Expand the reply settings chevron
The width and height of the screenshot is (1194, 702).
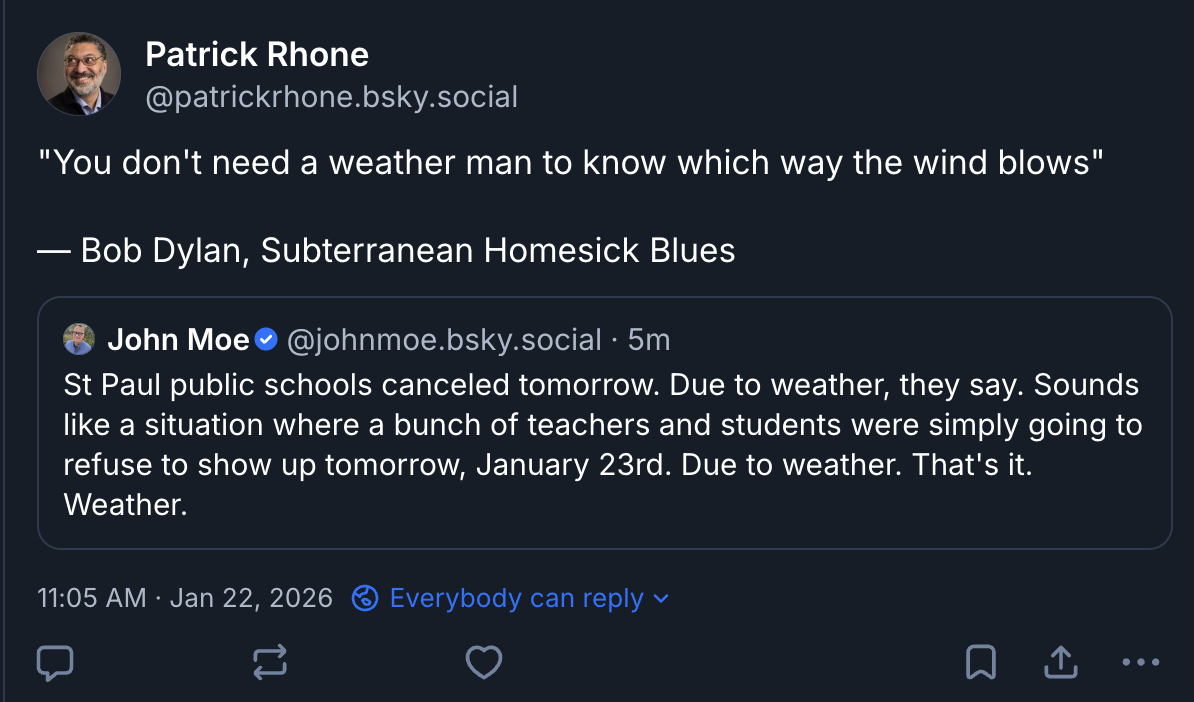[x=660, y=599]
